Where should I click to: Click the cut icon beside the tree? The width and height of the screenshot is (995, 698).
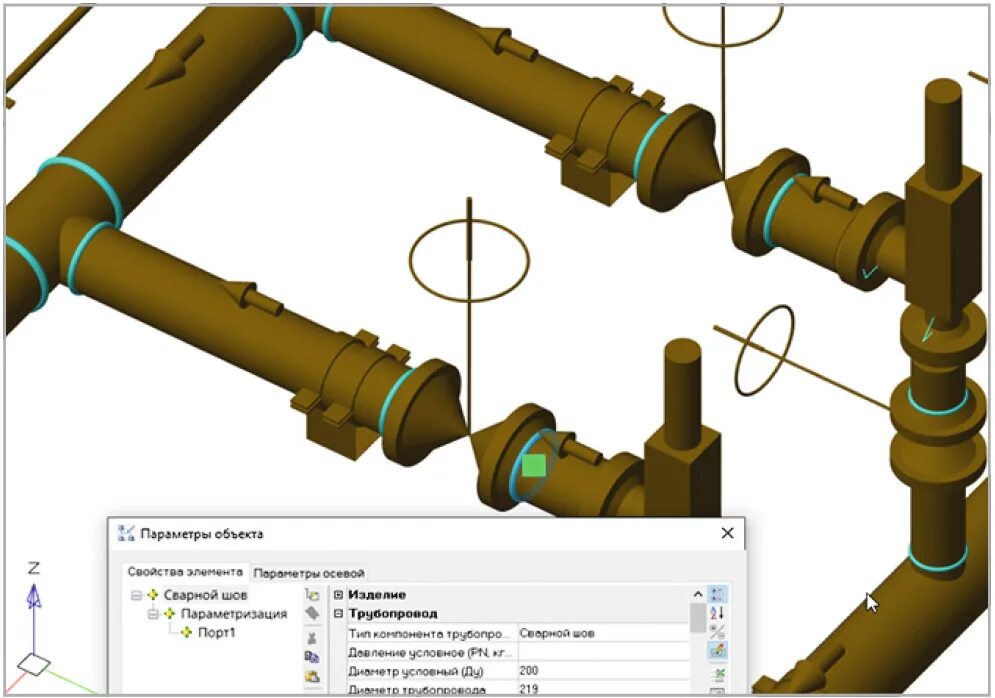tap(312, 638)
